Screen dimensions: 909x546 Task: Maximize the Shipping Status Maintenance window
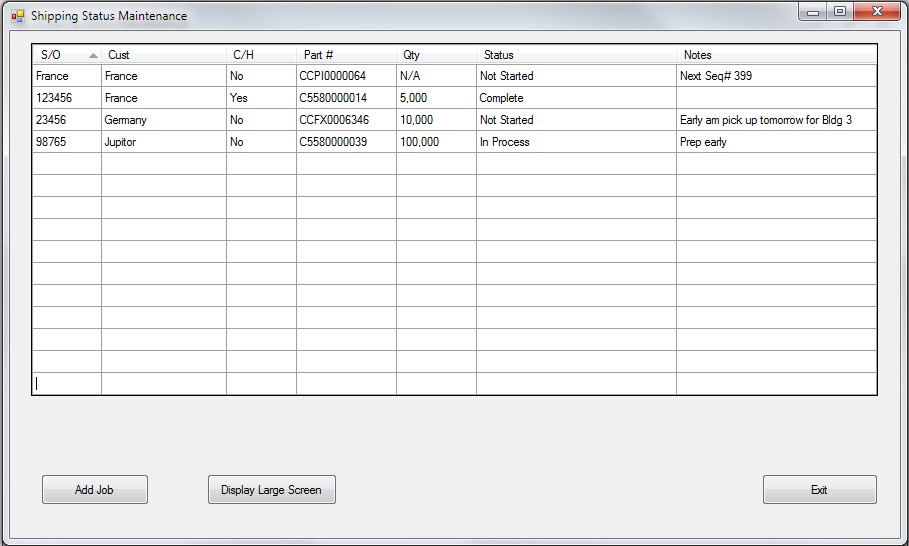coord(839,12)
